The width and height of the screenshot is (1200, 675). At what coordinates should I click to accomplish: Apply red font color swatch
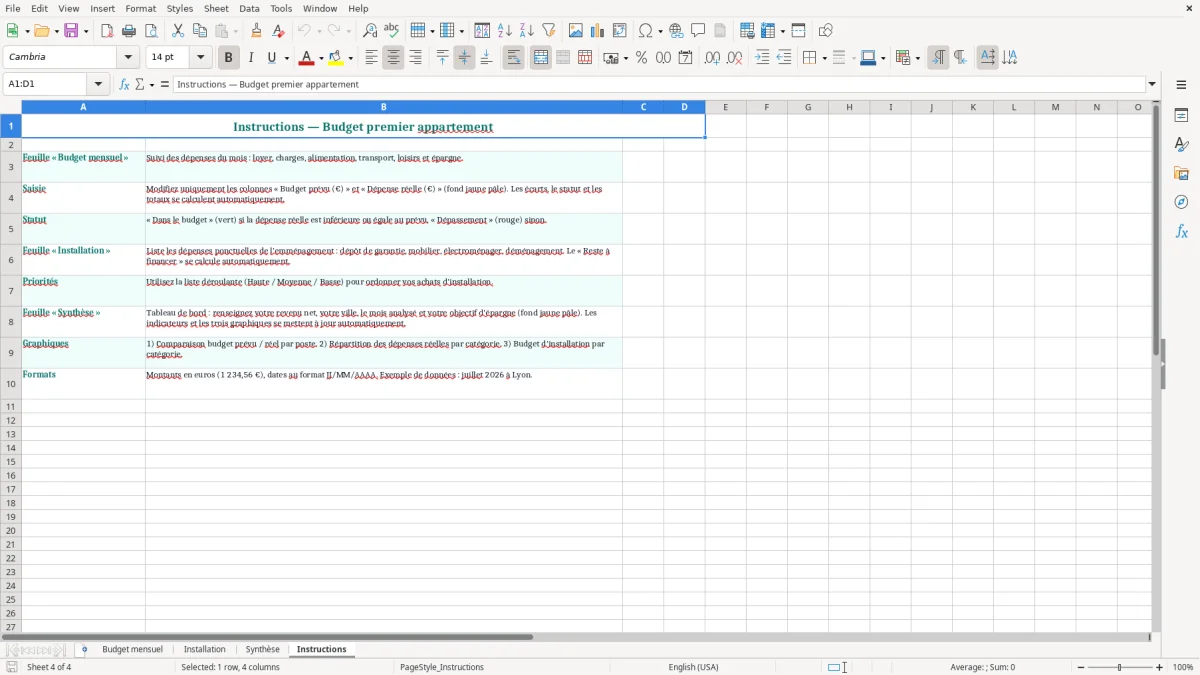pos(307,58)
